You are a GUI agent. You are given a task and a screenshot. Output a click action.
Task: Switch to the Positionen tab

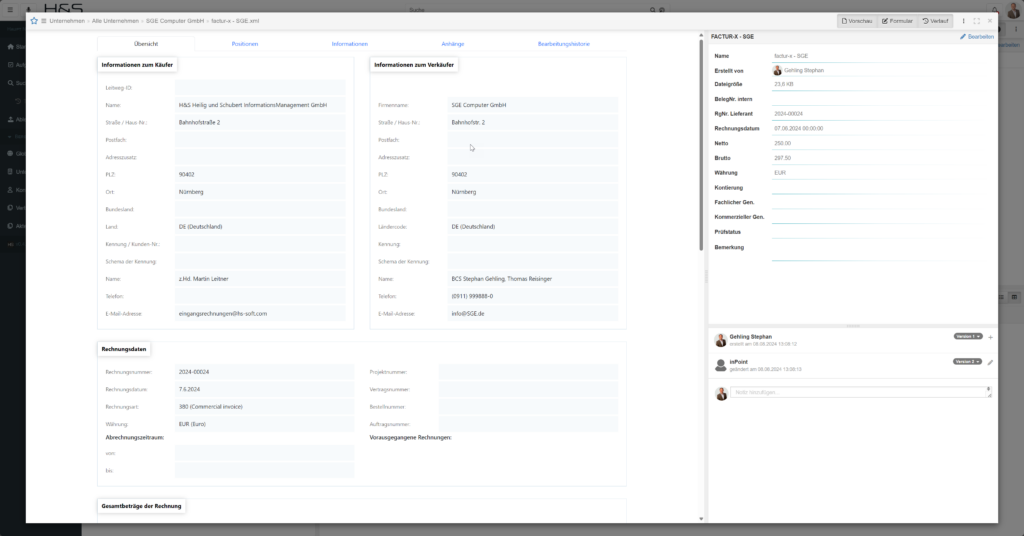(x=245, y=44)
